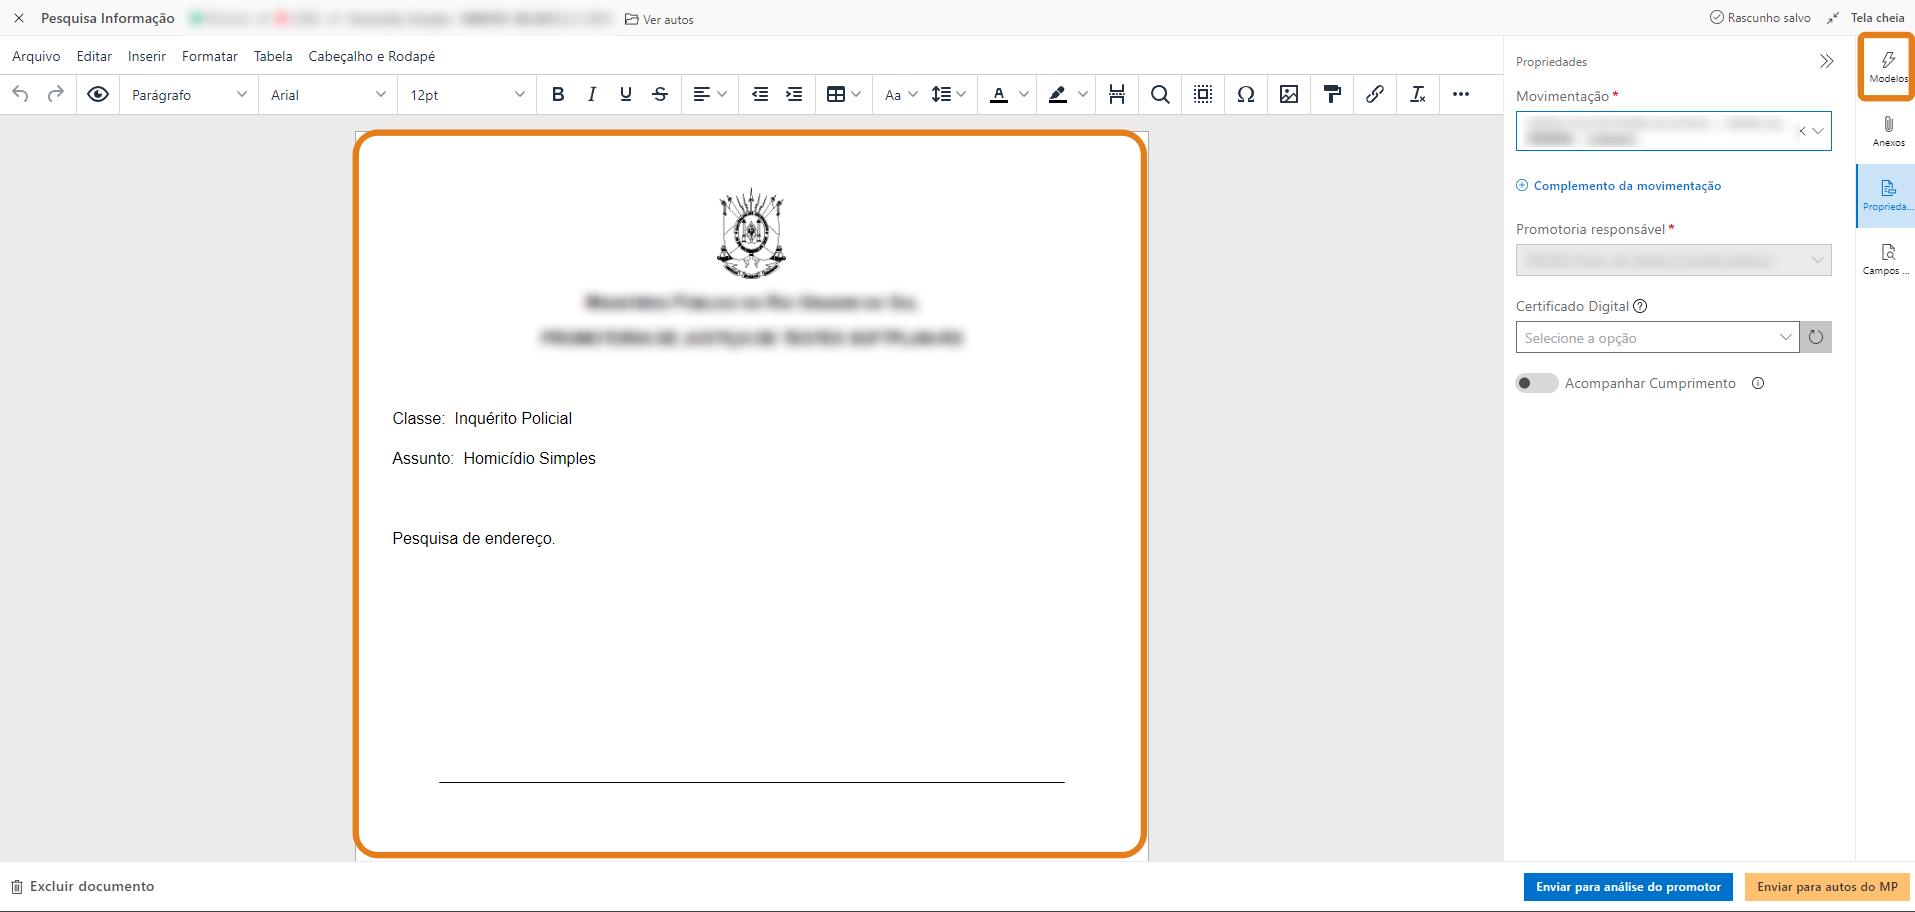Insert a page break from toolbar

click(1117, 94)
